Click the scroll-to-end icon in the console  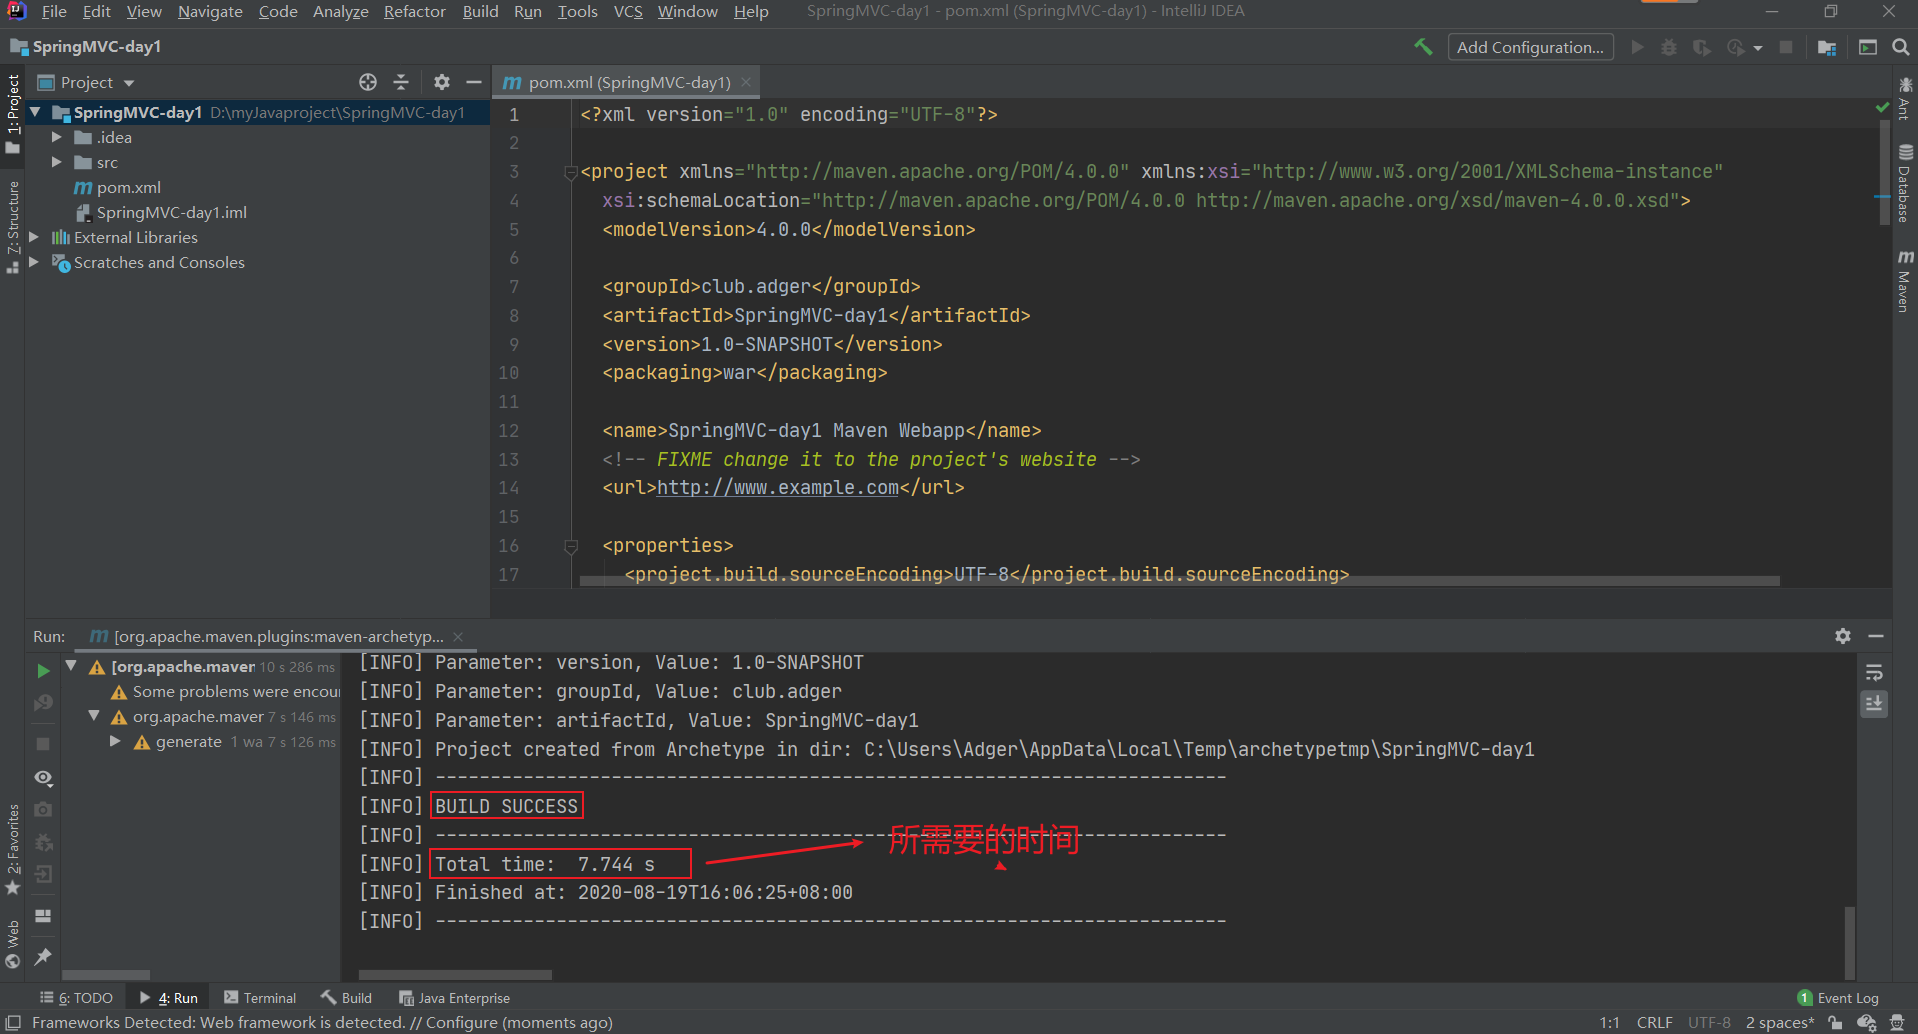[x=1875, y=704]
